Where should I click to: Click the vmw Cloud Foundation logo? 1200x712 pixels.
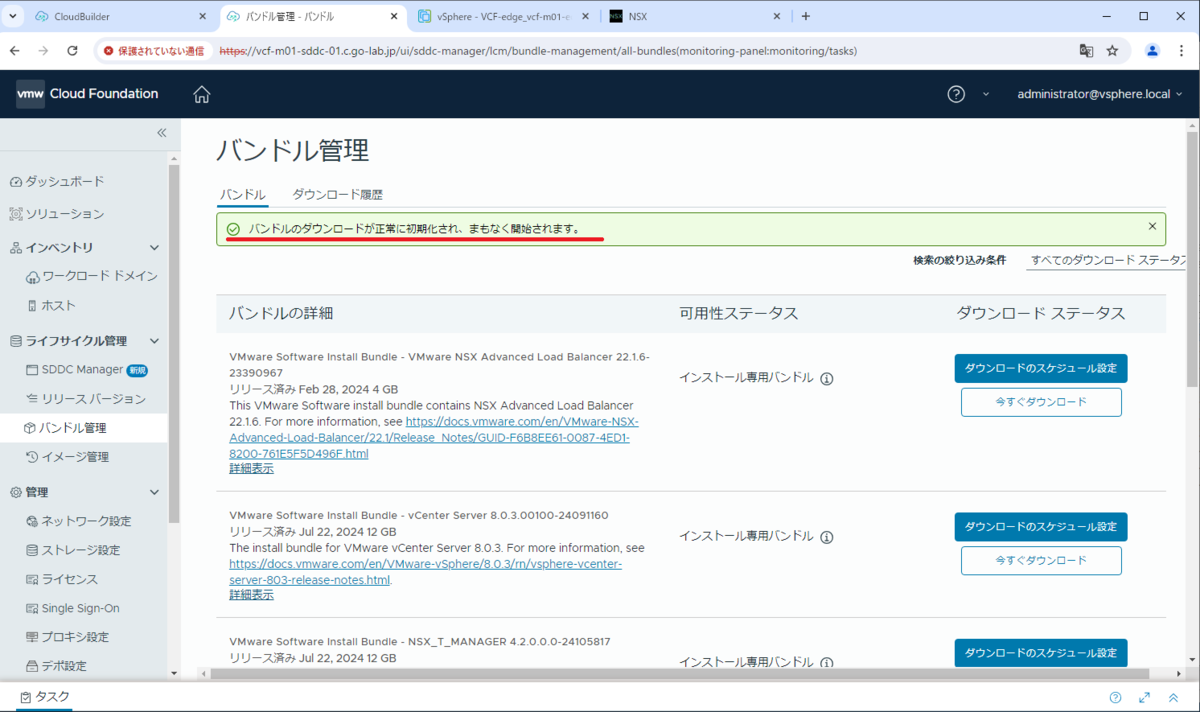pos(87,94)
